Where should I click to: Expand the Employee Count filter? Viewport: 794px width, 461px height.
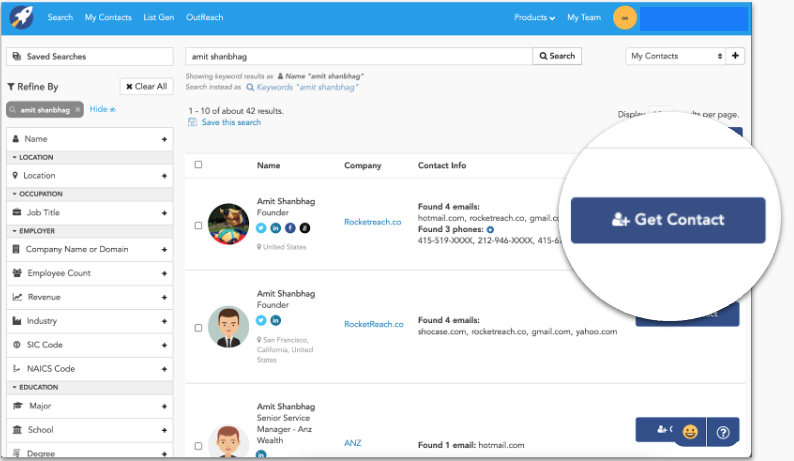tap(90, 273)
